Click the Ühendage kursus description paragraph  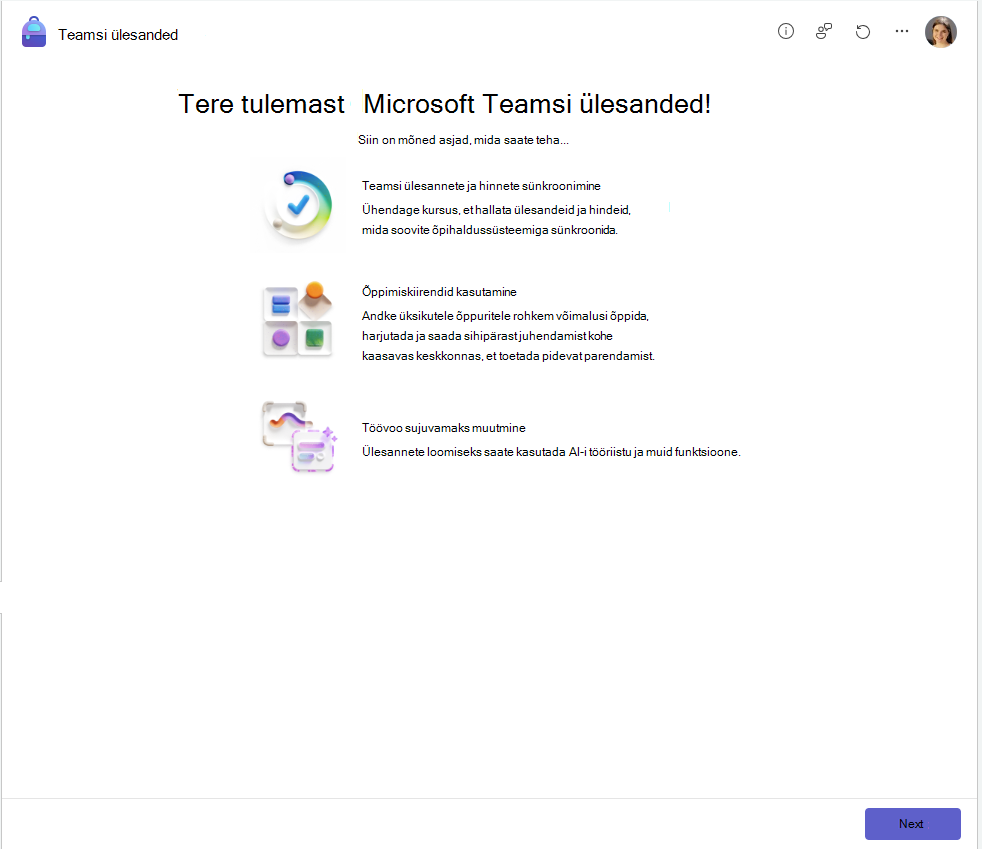click(496, 220)
